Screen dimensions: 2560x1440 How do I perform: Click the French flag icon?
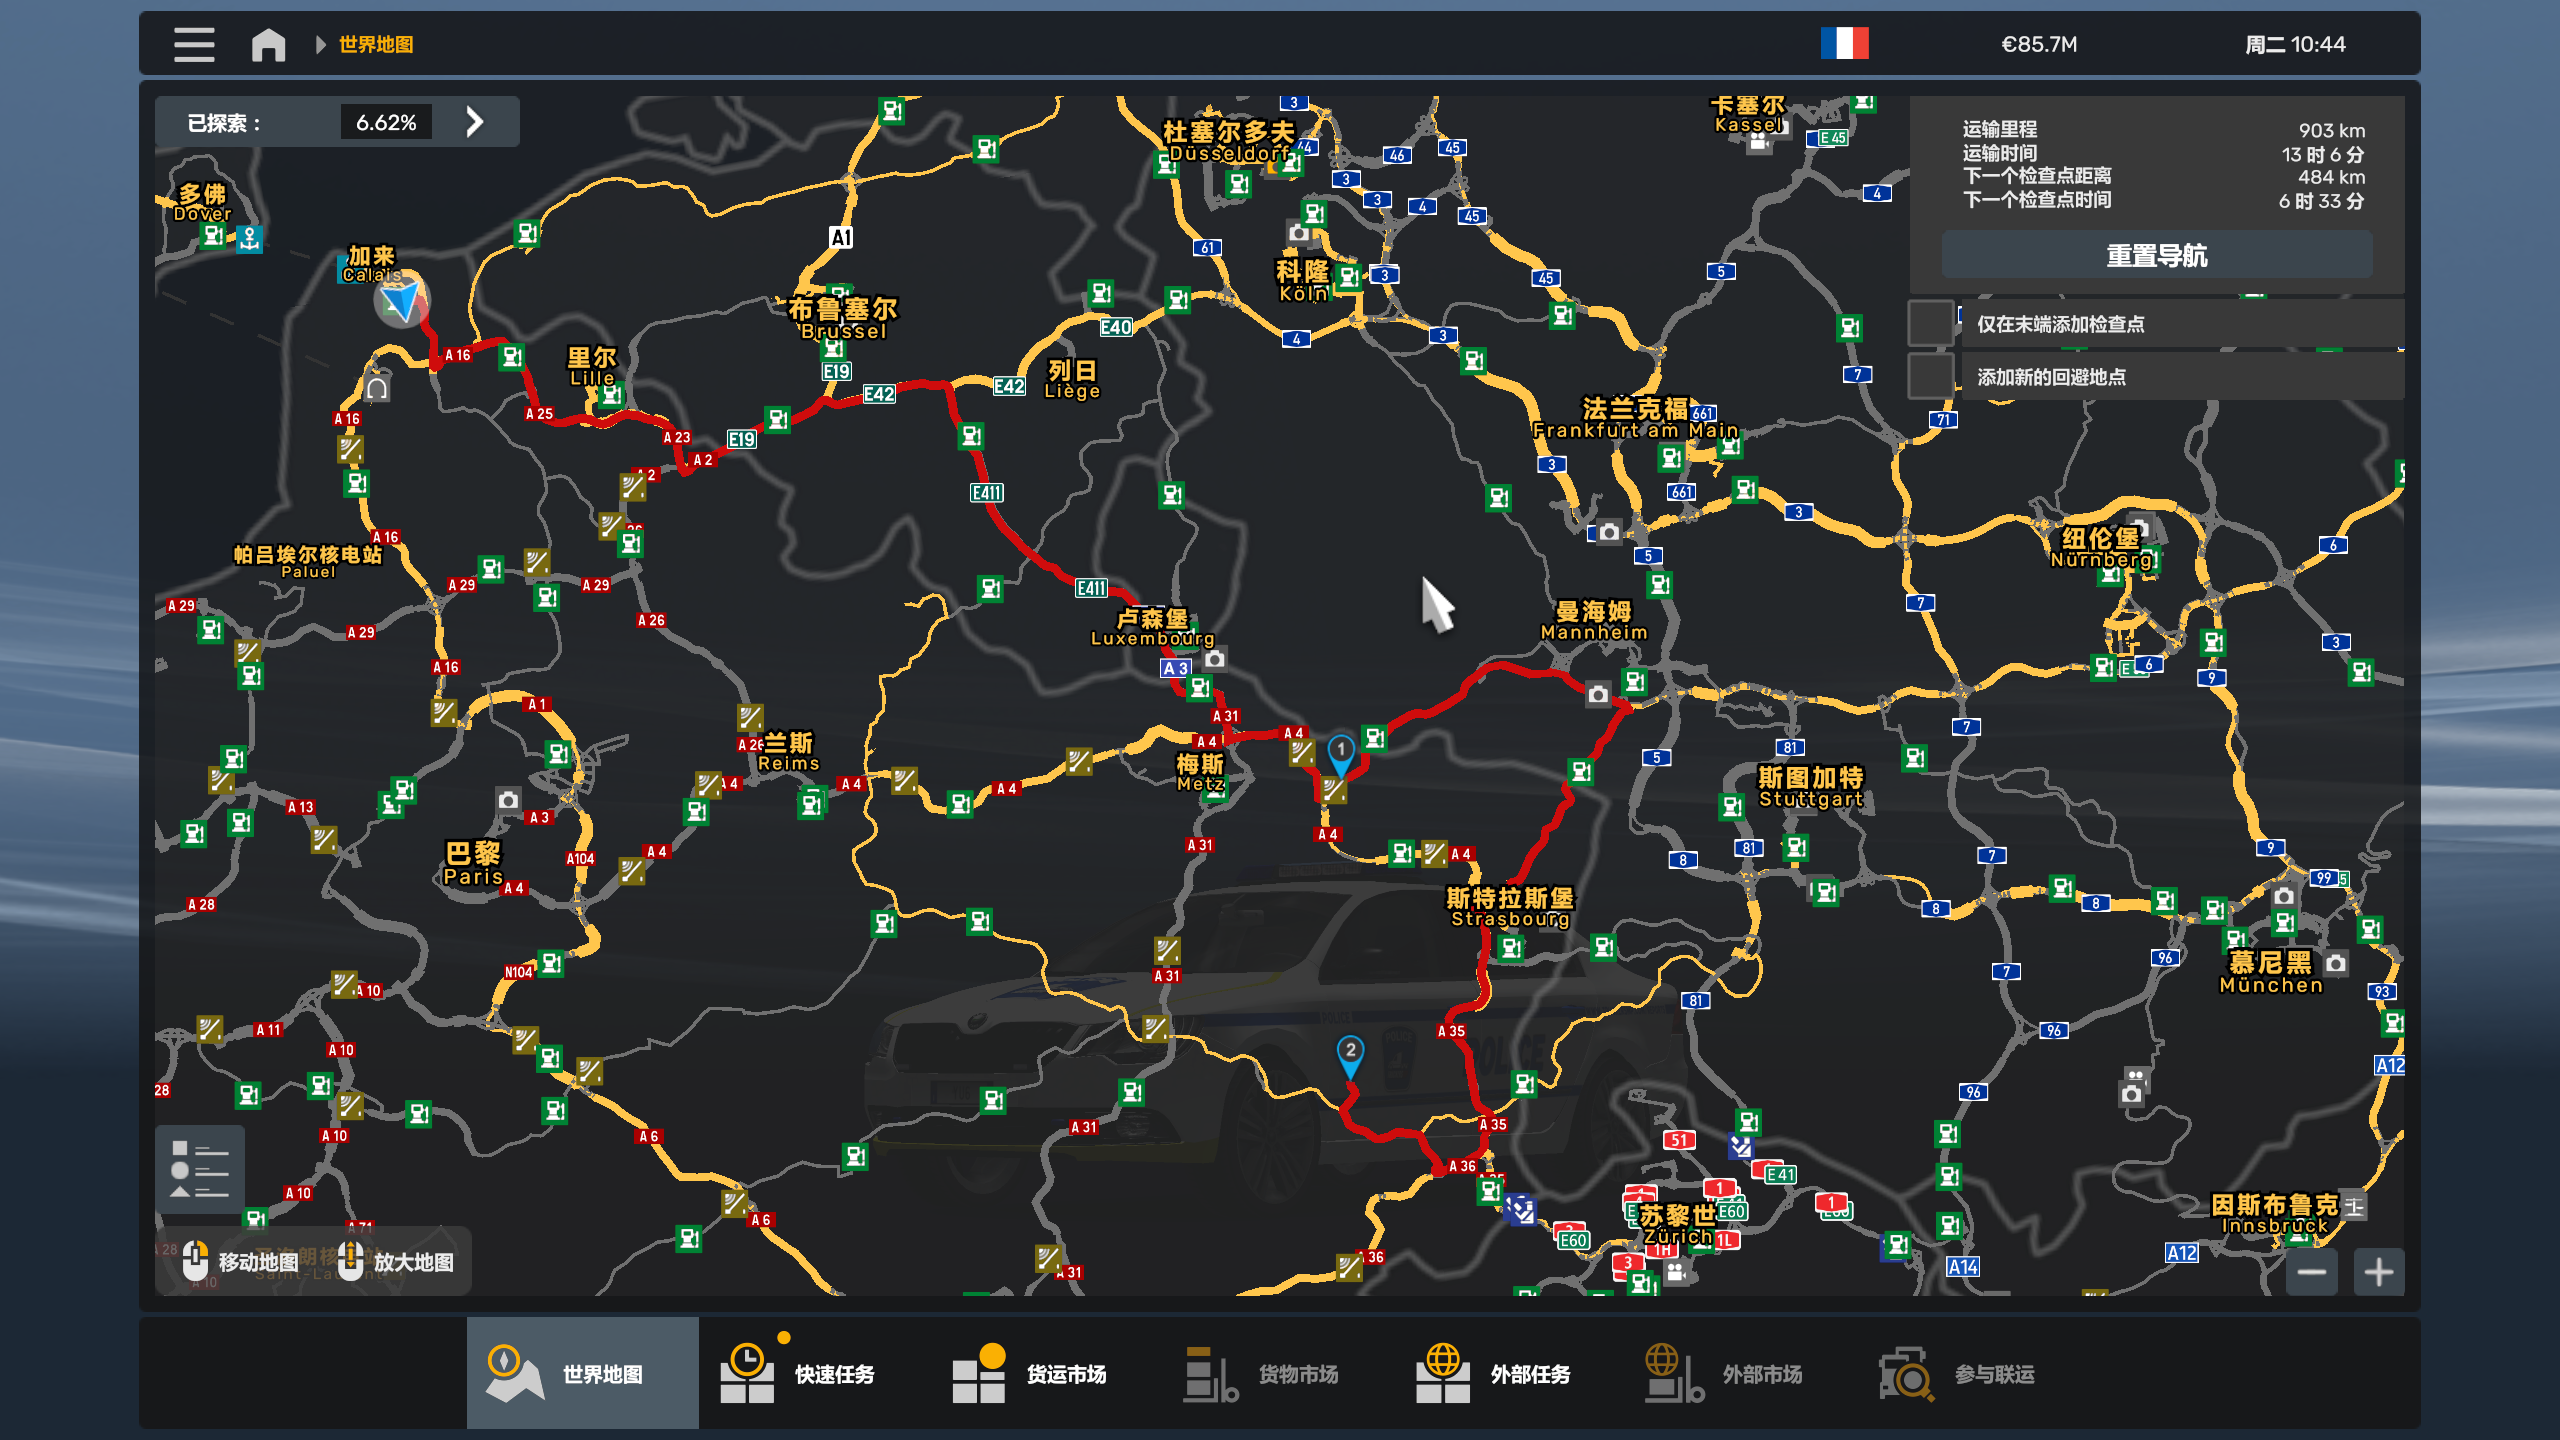[1844, 43]
